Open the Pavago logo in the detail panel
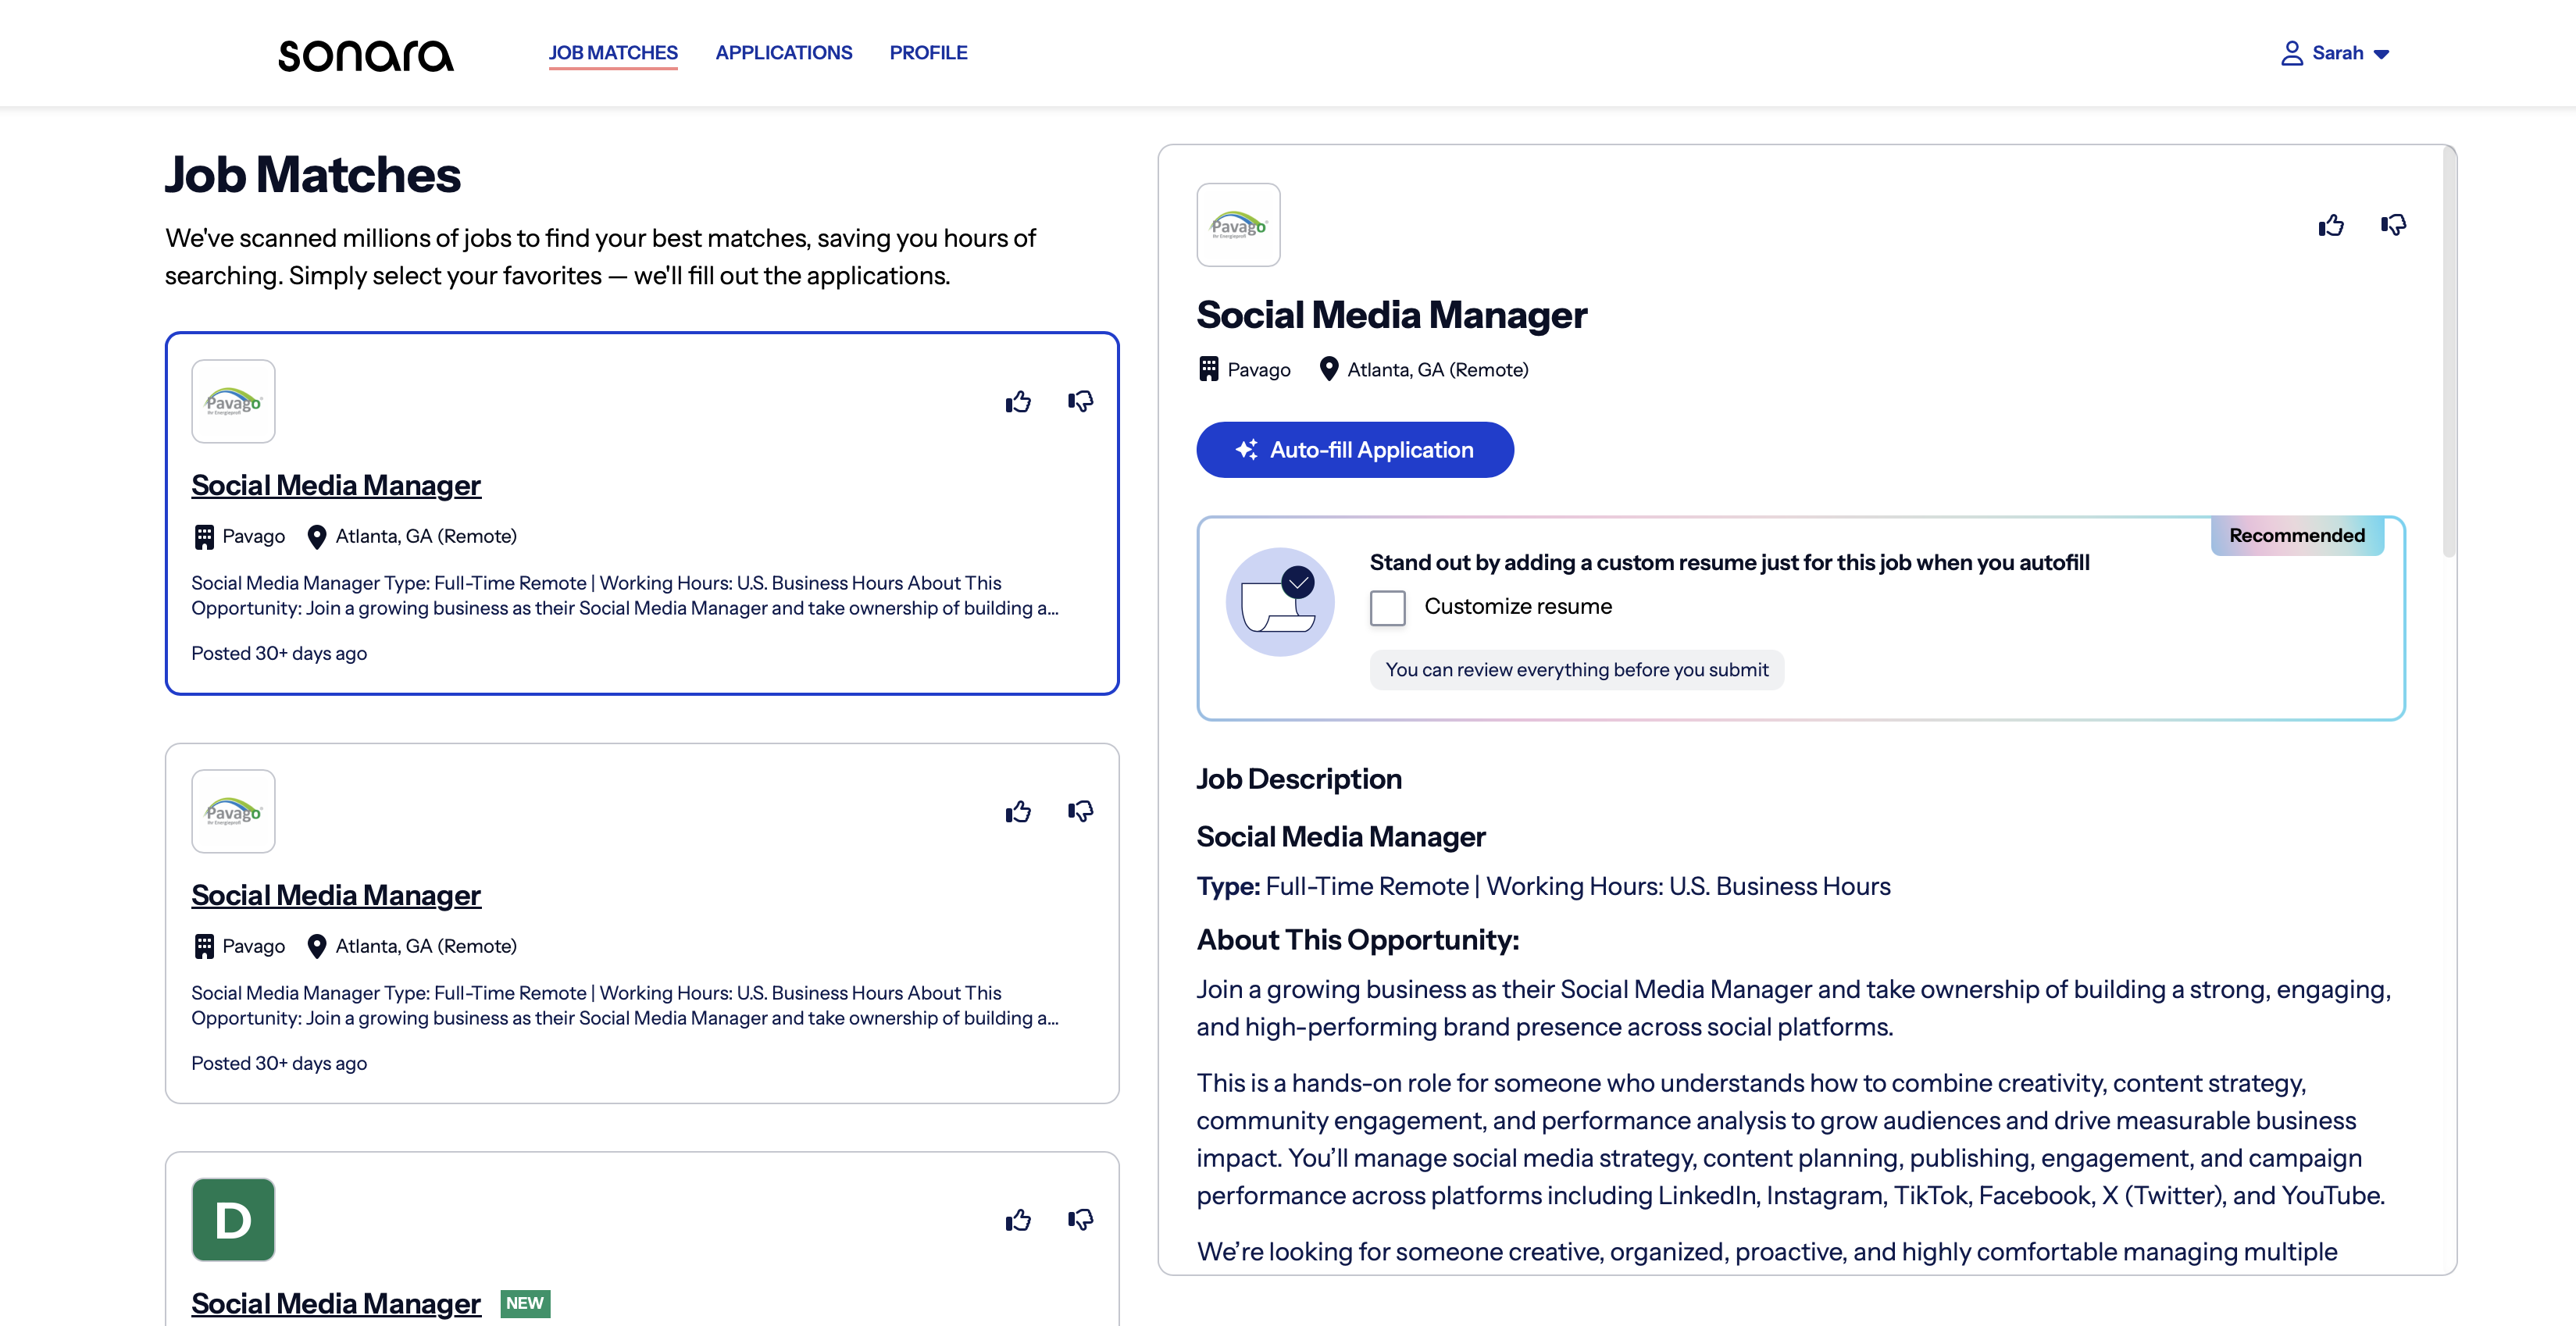The width and height of the screenshot is (2576, 1326). click(x=1238, y=225)
